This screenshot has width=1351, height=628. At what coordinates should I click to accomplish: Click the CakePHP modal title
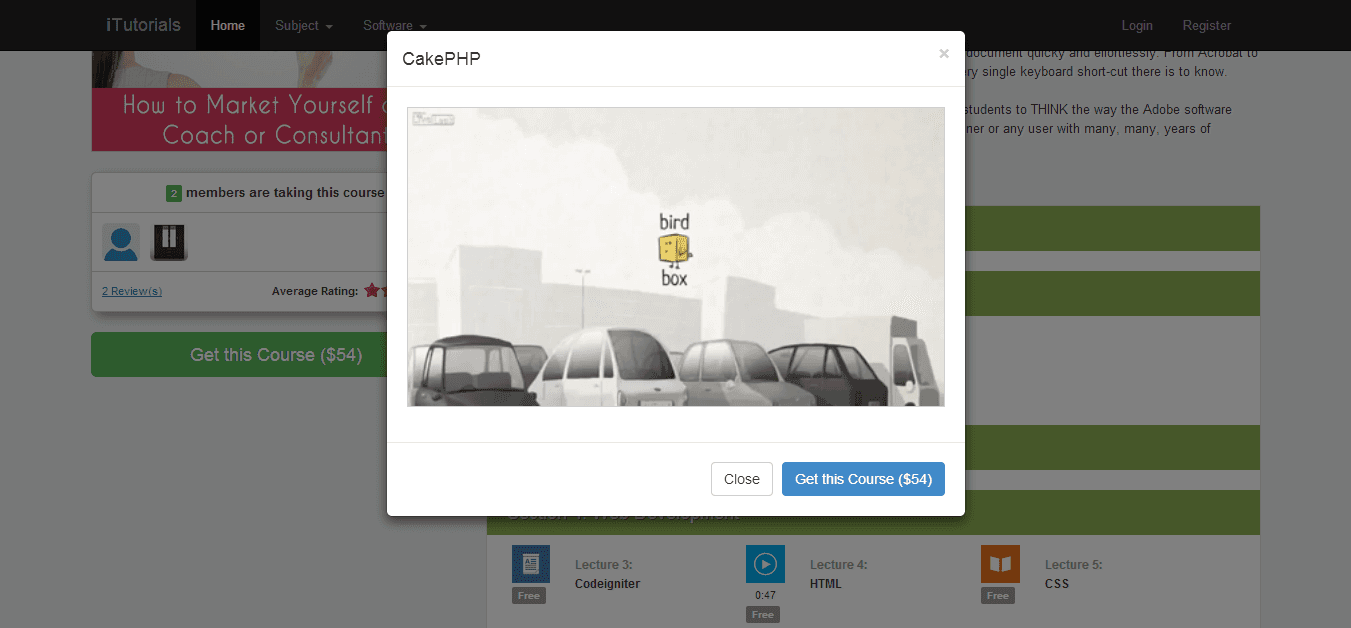pyautogui.click(x=441, y=59)
